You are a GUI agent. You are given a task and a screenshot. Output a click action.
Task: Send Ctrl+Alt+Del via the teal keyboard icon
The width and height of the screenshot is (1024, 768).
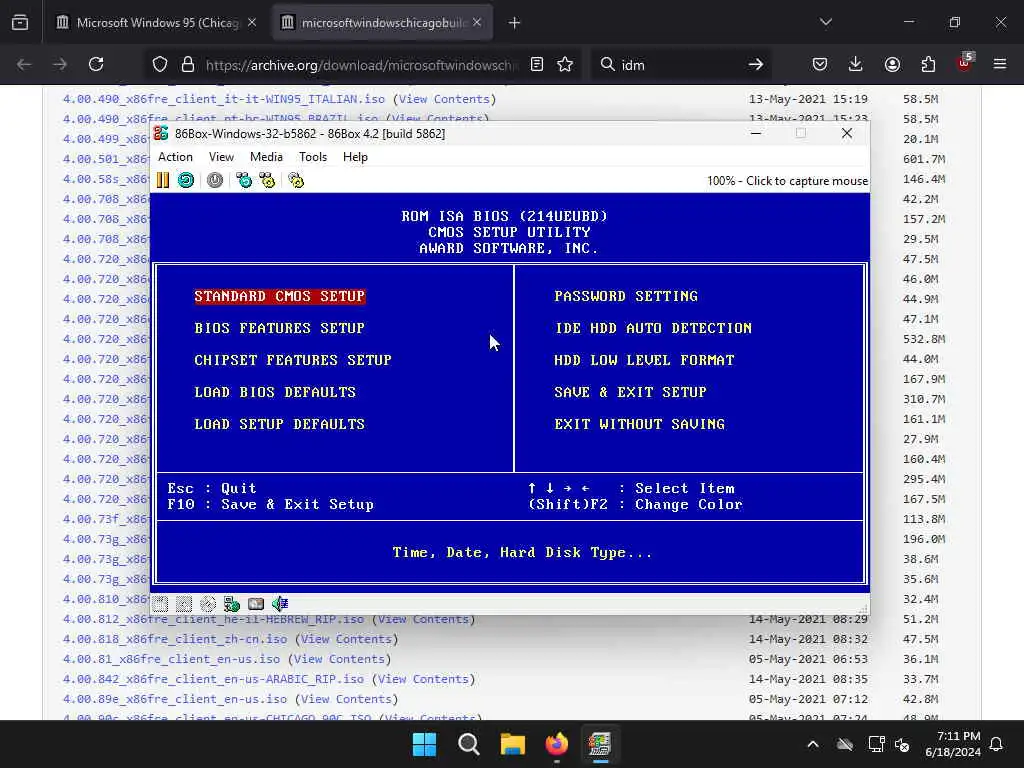pos(244,180)
